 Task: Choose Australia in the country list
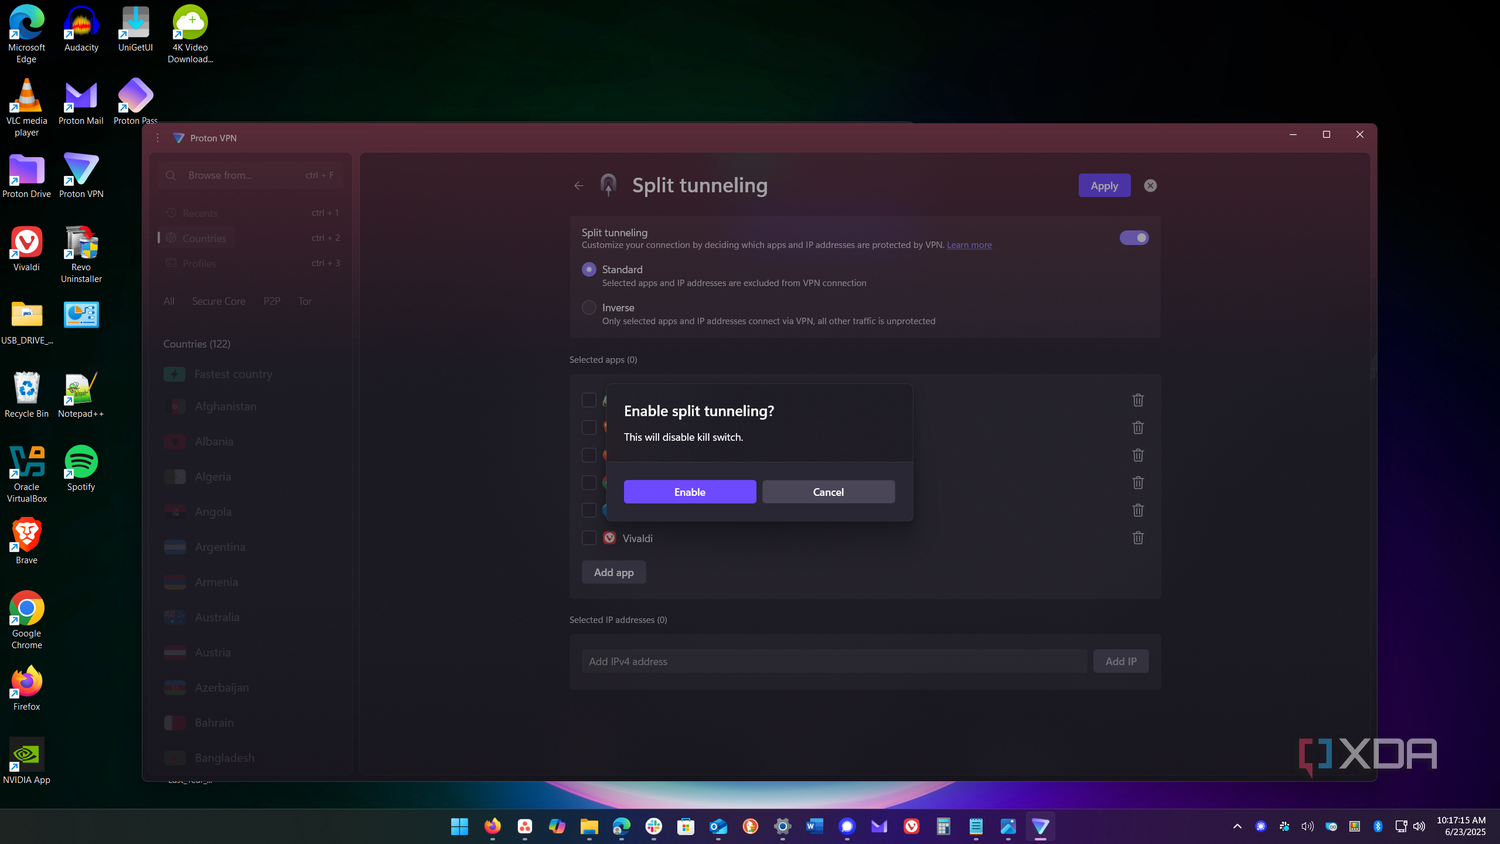pos(250,617)
